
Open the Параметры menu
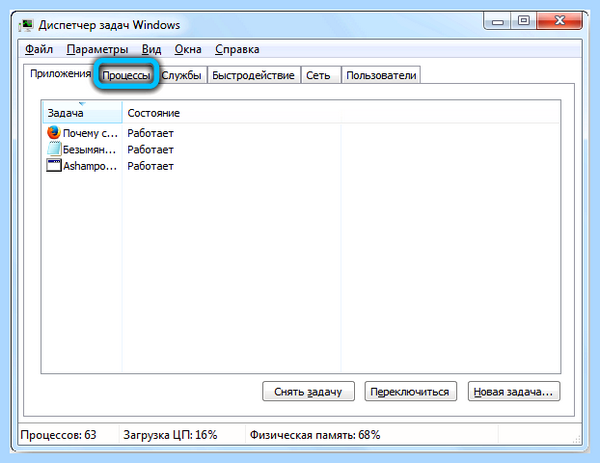pos(97,49)
